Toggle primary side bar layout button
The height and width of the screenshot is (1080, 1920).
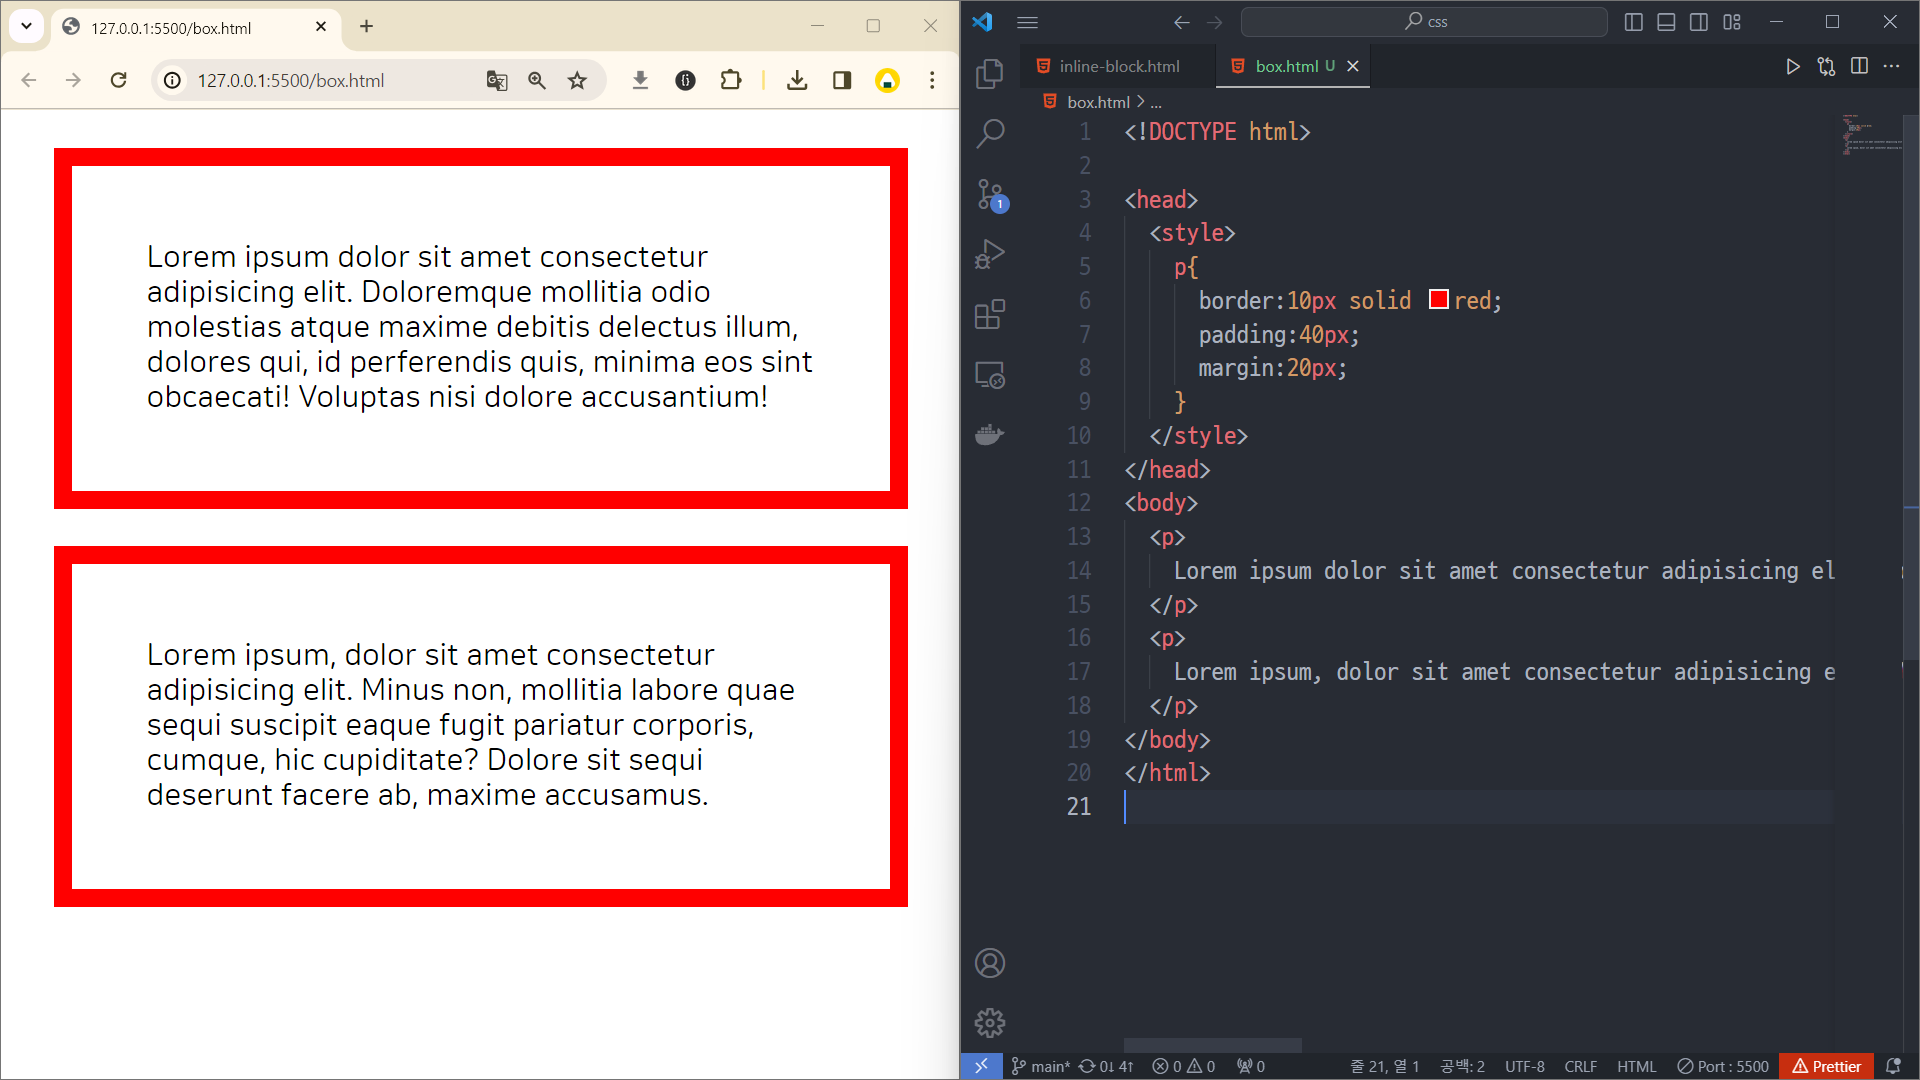click(x=1634, y=22)
